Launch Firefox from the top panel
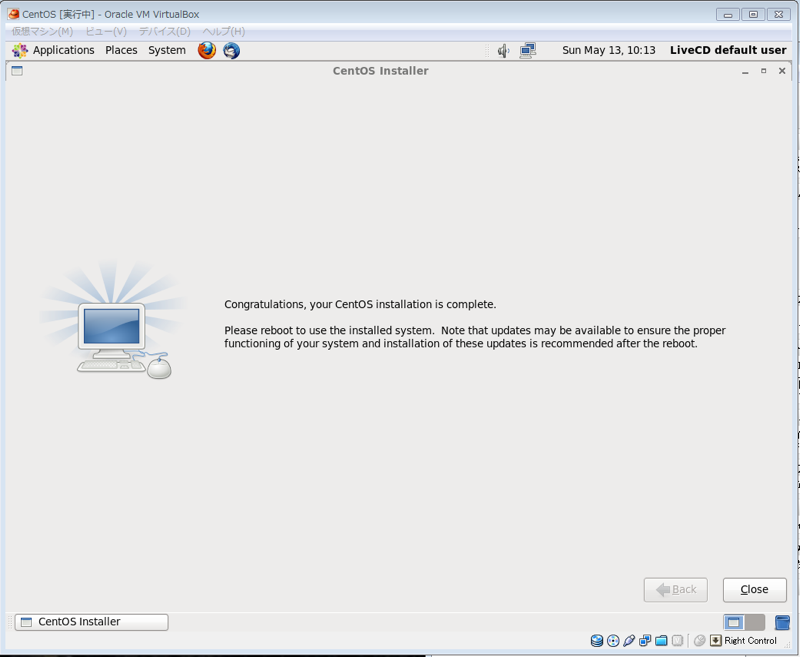Image resolution: width=800 pixels, height=657 pixels. [x=207, y=50]
